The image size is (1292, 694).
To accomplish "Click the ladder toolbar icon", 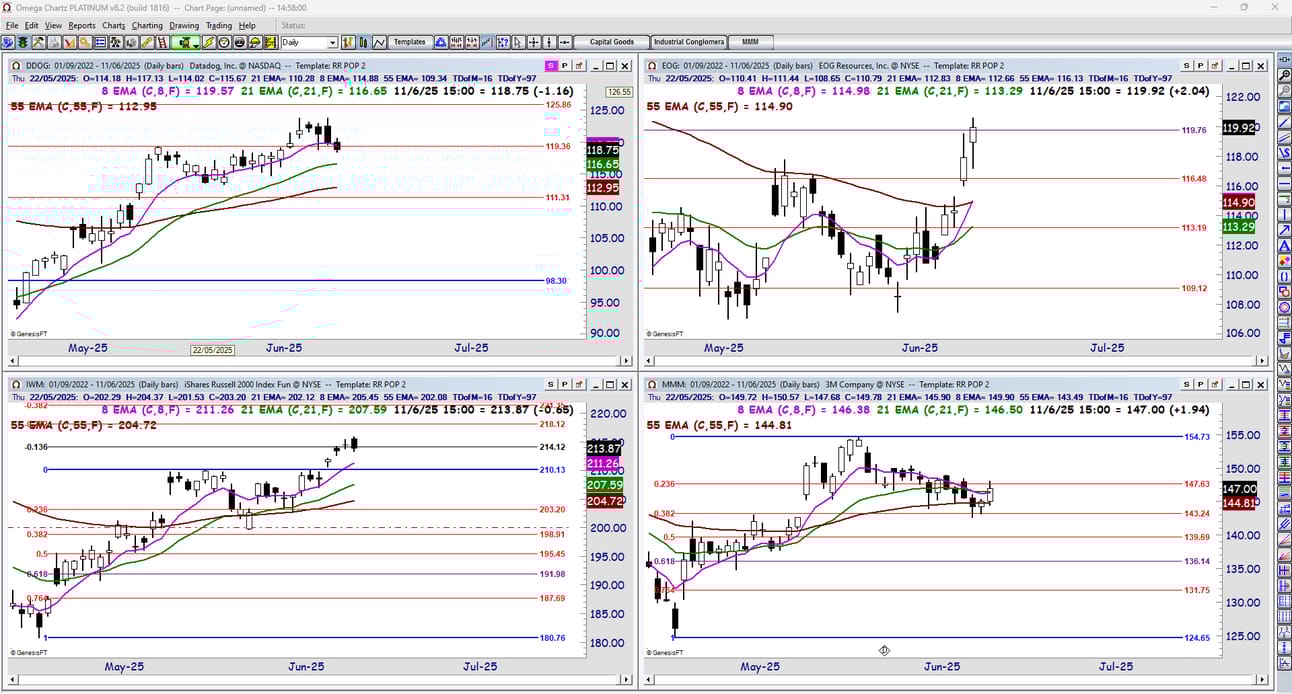I will [163, 43].
